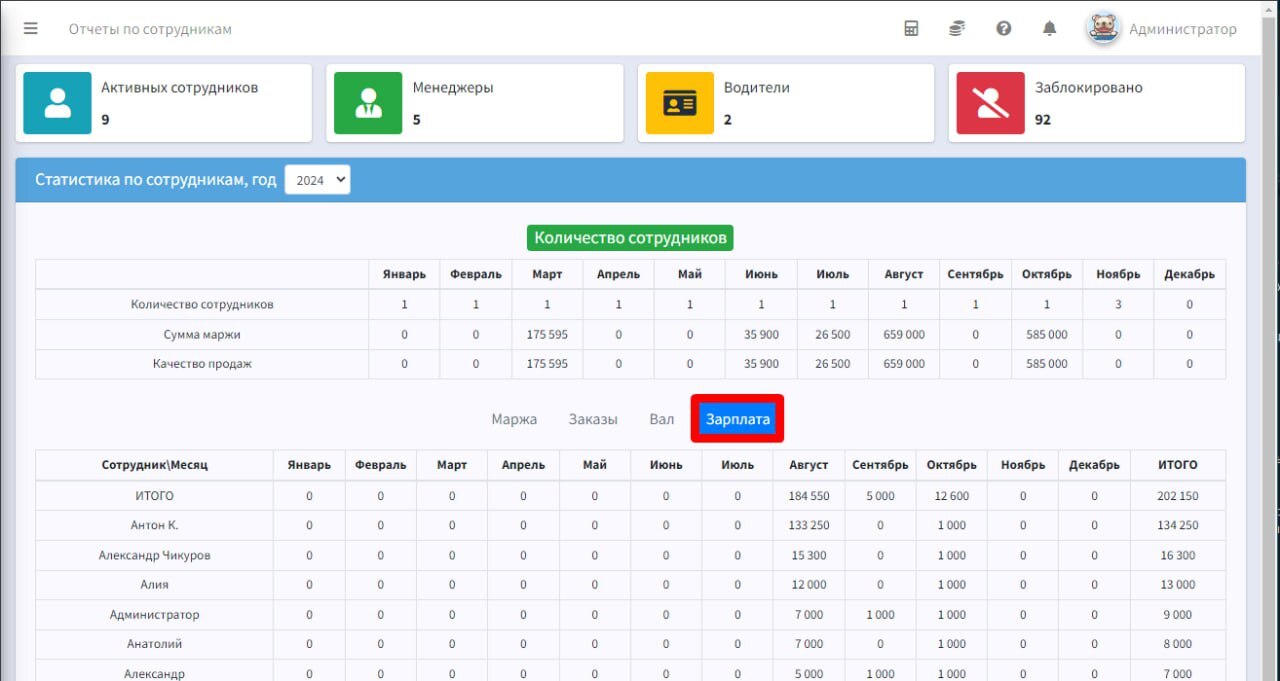The width and height of the screenshot is (1280, 681).
Task: Show notifications via the bell icon
Action: pyautogui.click(x=1050, y=29)
